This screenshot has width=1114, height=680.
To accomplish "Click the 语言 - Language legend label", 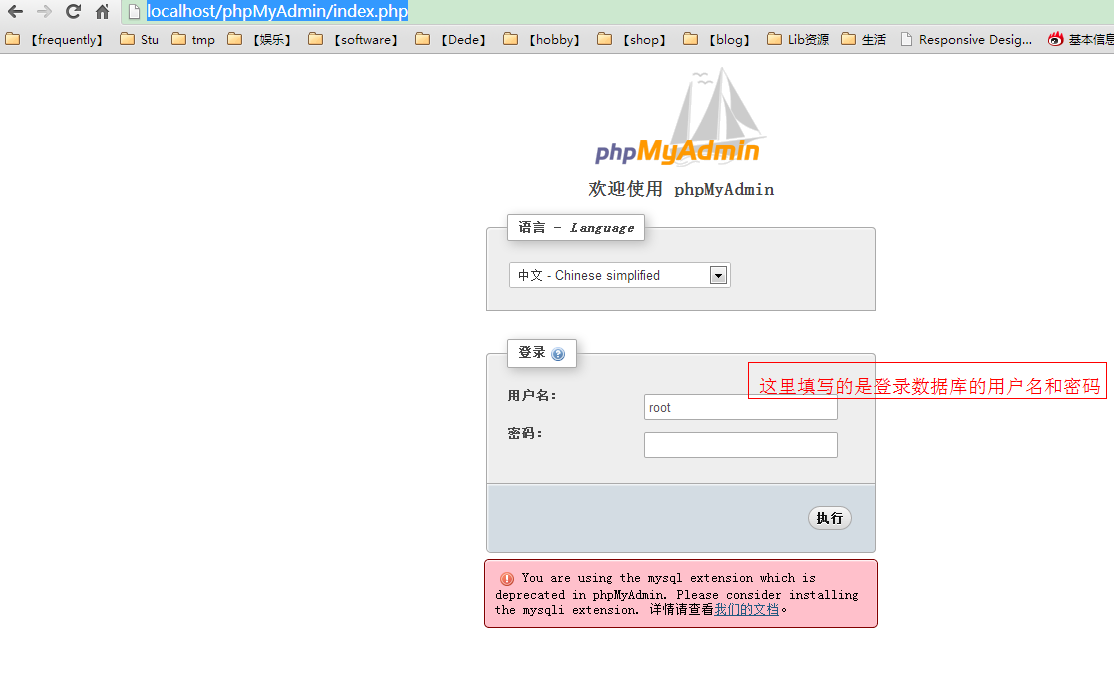I will [576, 227].
